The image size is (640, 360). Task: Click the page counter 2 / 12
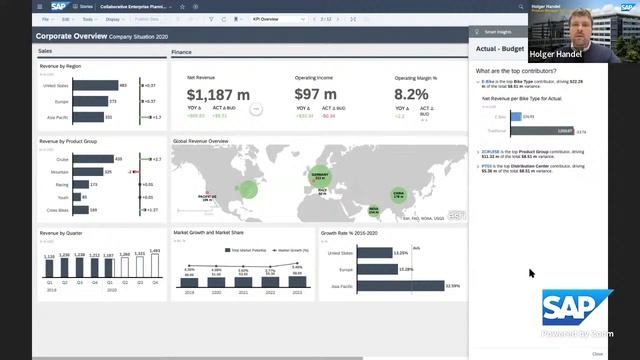(326, 19)
